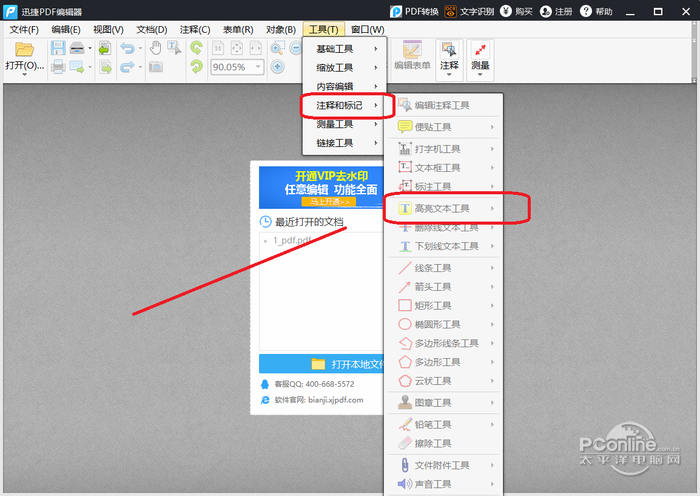Image resolution: width=700 pixels, height=496 pixels.
Task: Click 文字识别 OCR in title bar
Action: [469, 12]
